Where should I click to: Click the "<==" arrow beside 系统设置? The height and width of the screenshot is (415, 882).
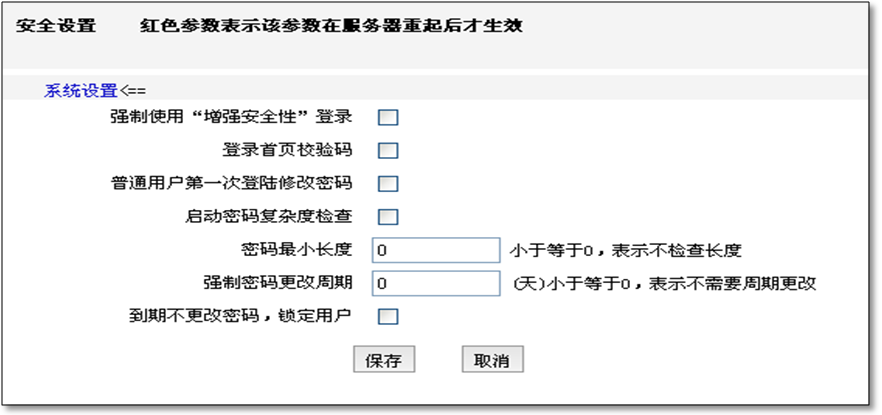tap(133, 90)
